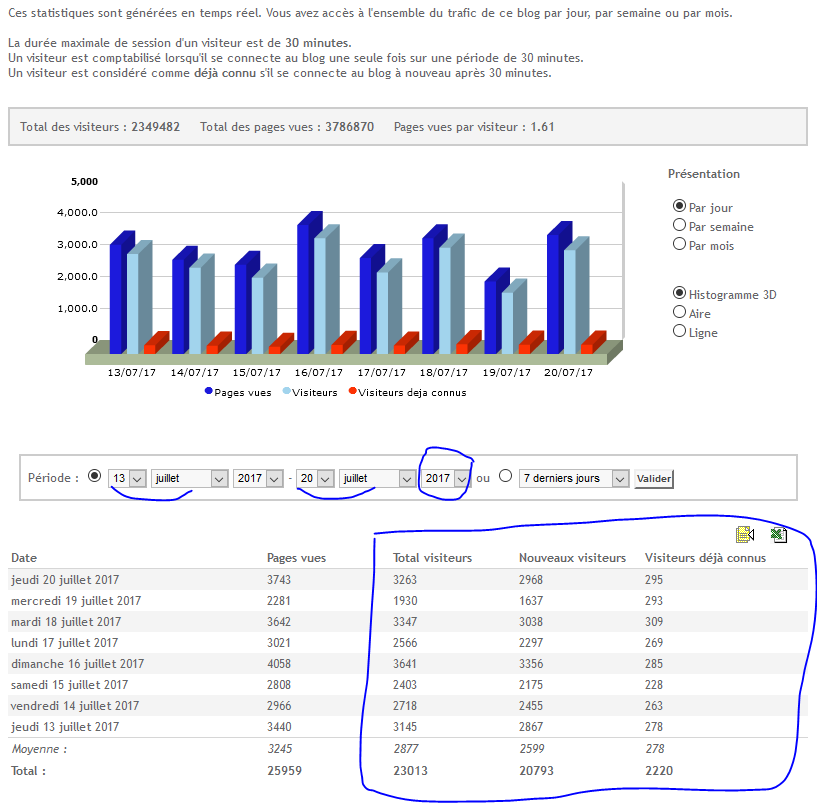Click the red bar for 13/07/17
The width and height of the screenshot is (817, 805).
(x=153, y=345)
